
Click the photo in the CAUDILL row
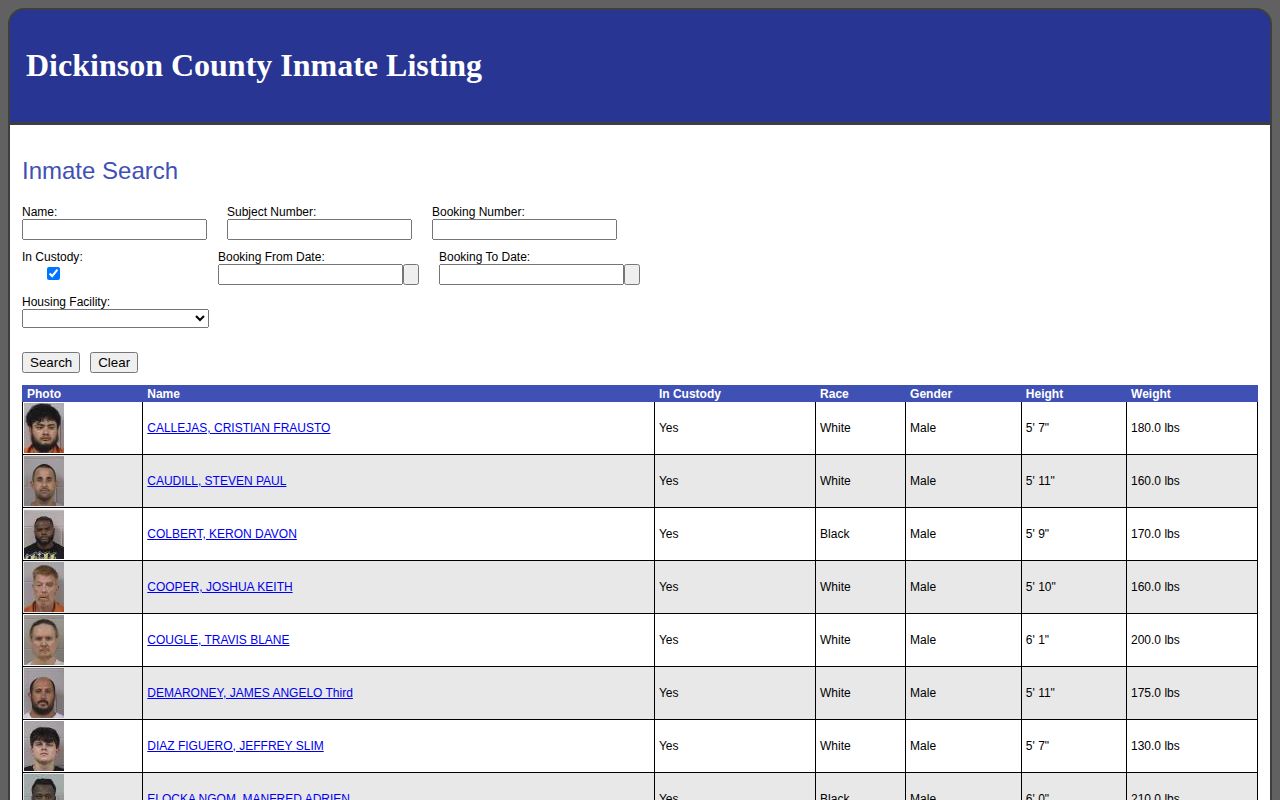44,481
